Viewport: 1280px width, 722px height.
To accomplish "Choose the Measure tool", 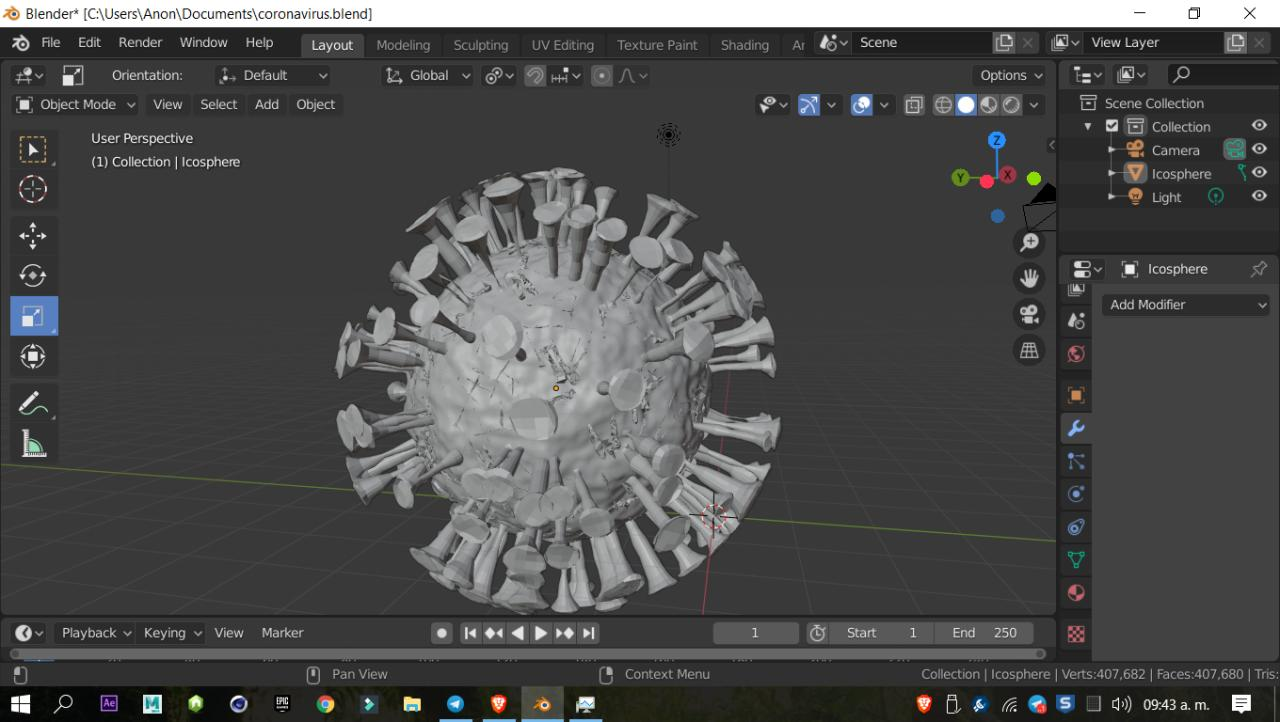I will coord(33,443).
